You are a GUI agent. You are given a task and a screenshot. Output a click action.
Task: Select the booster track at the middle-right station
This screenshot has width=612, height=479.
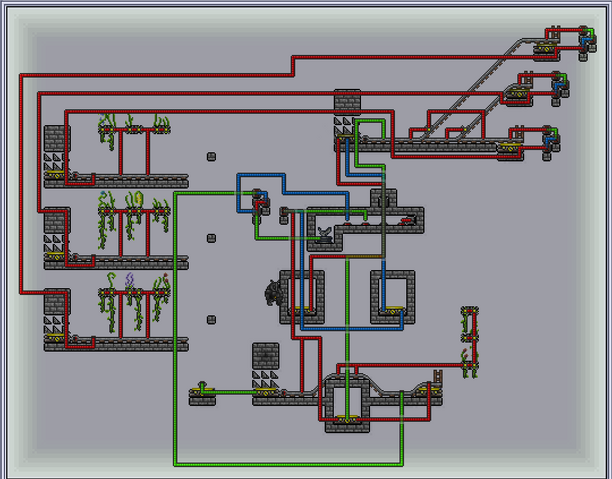tap(518, 94)
